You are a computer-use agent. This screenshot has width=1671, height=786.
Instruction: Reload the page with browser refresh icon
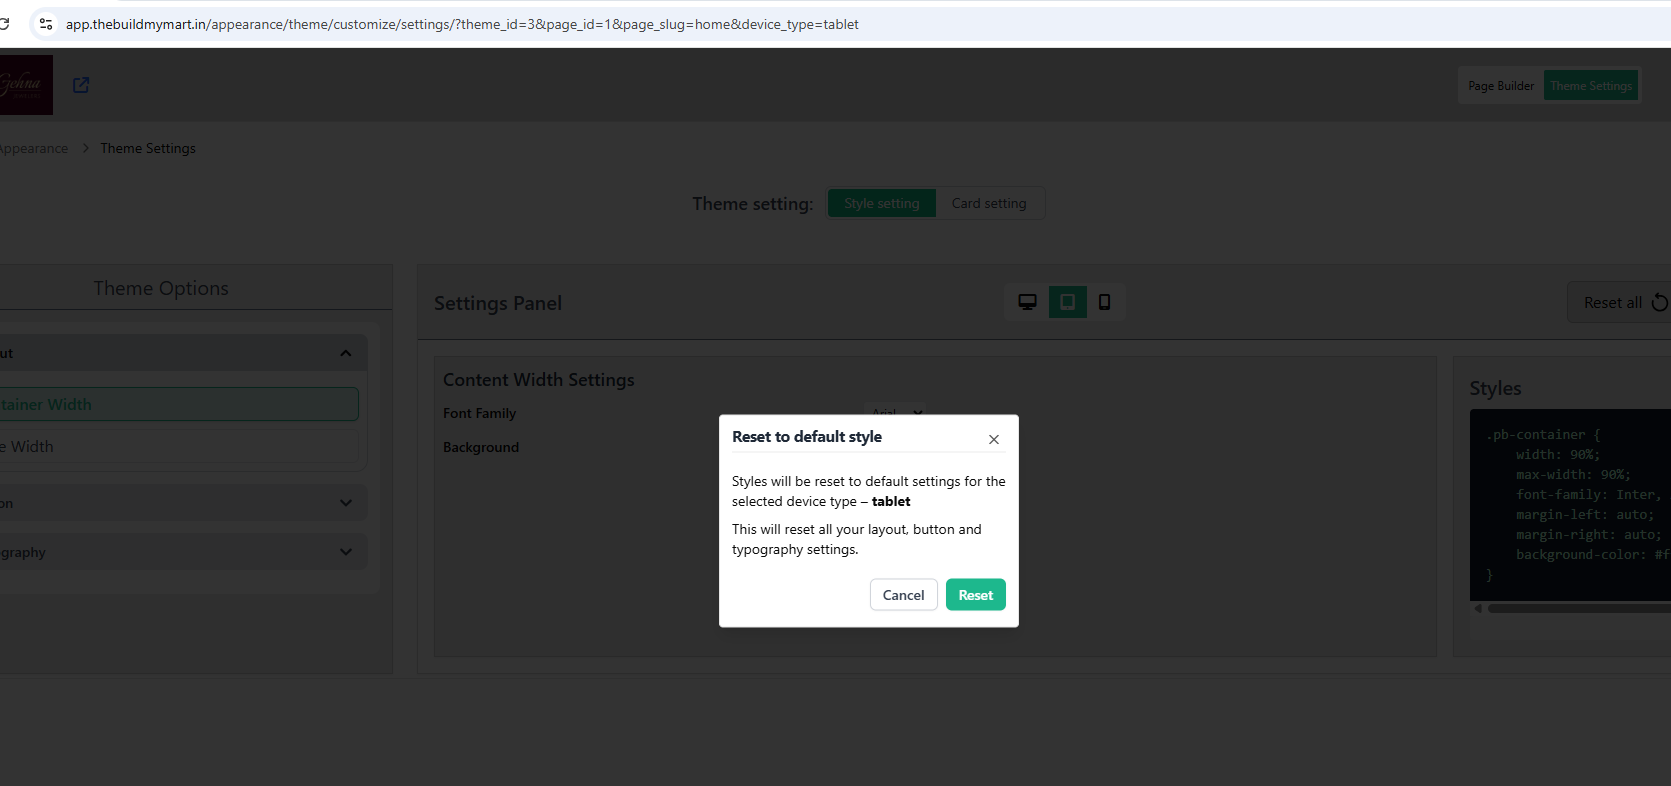5,24
